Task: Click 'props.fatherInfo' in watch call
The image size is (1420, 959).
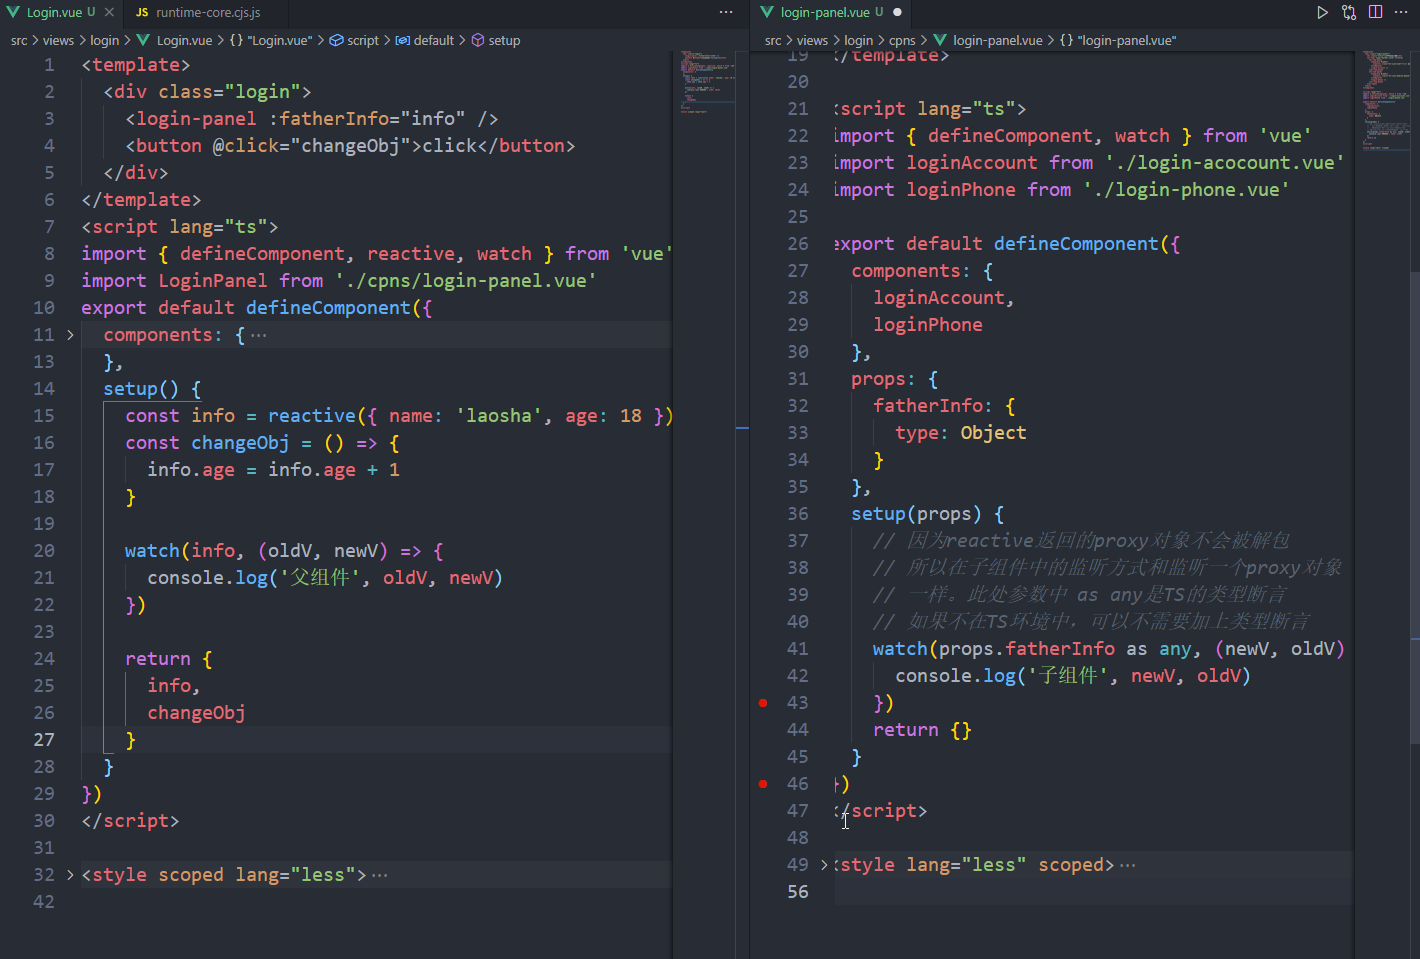Action: coord(1027,649)
